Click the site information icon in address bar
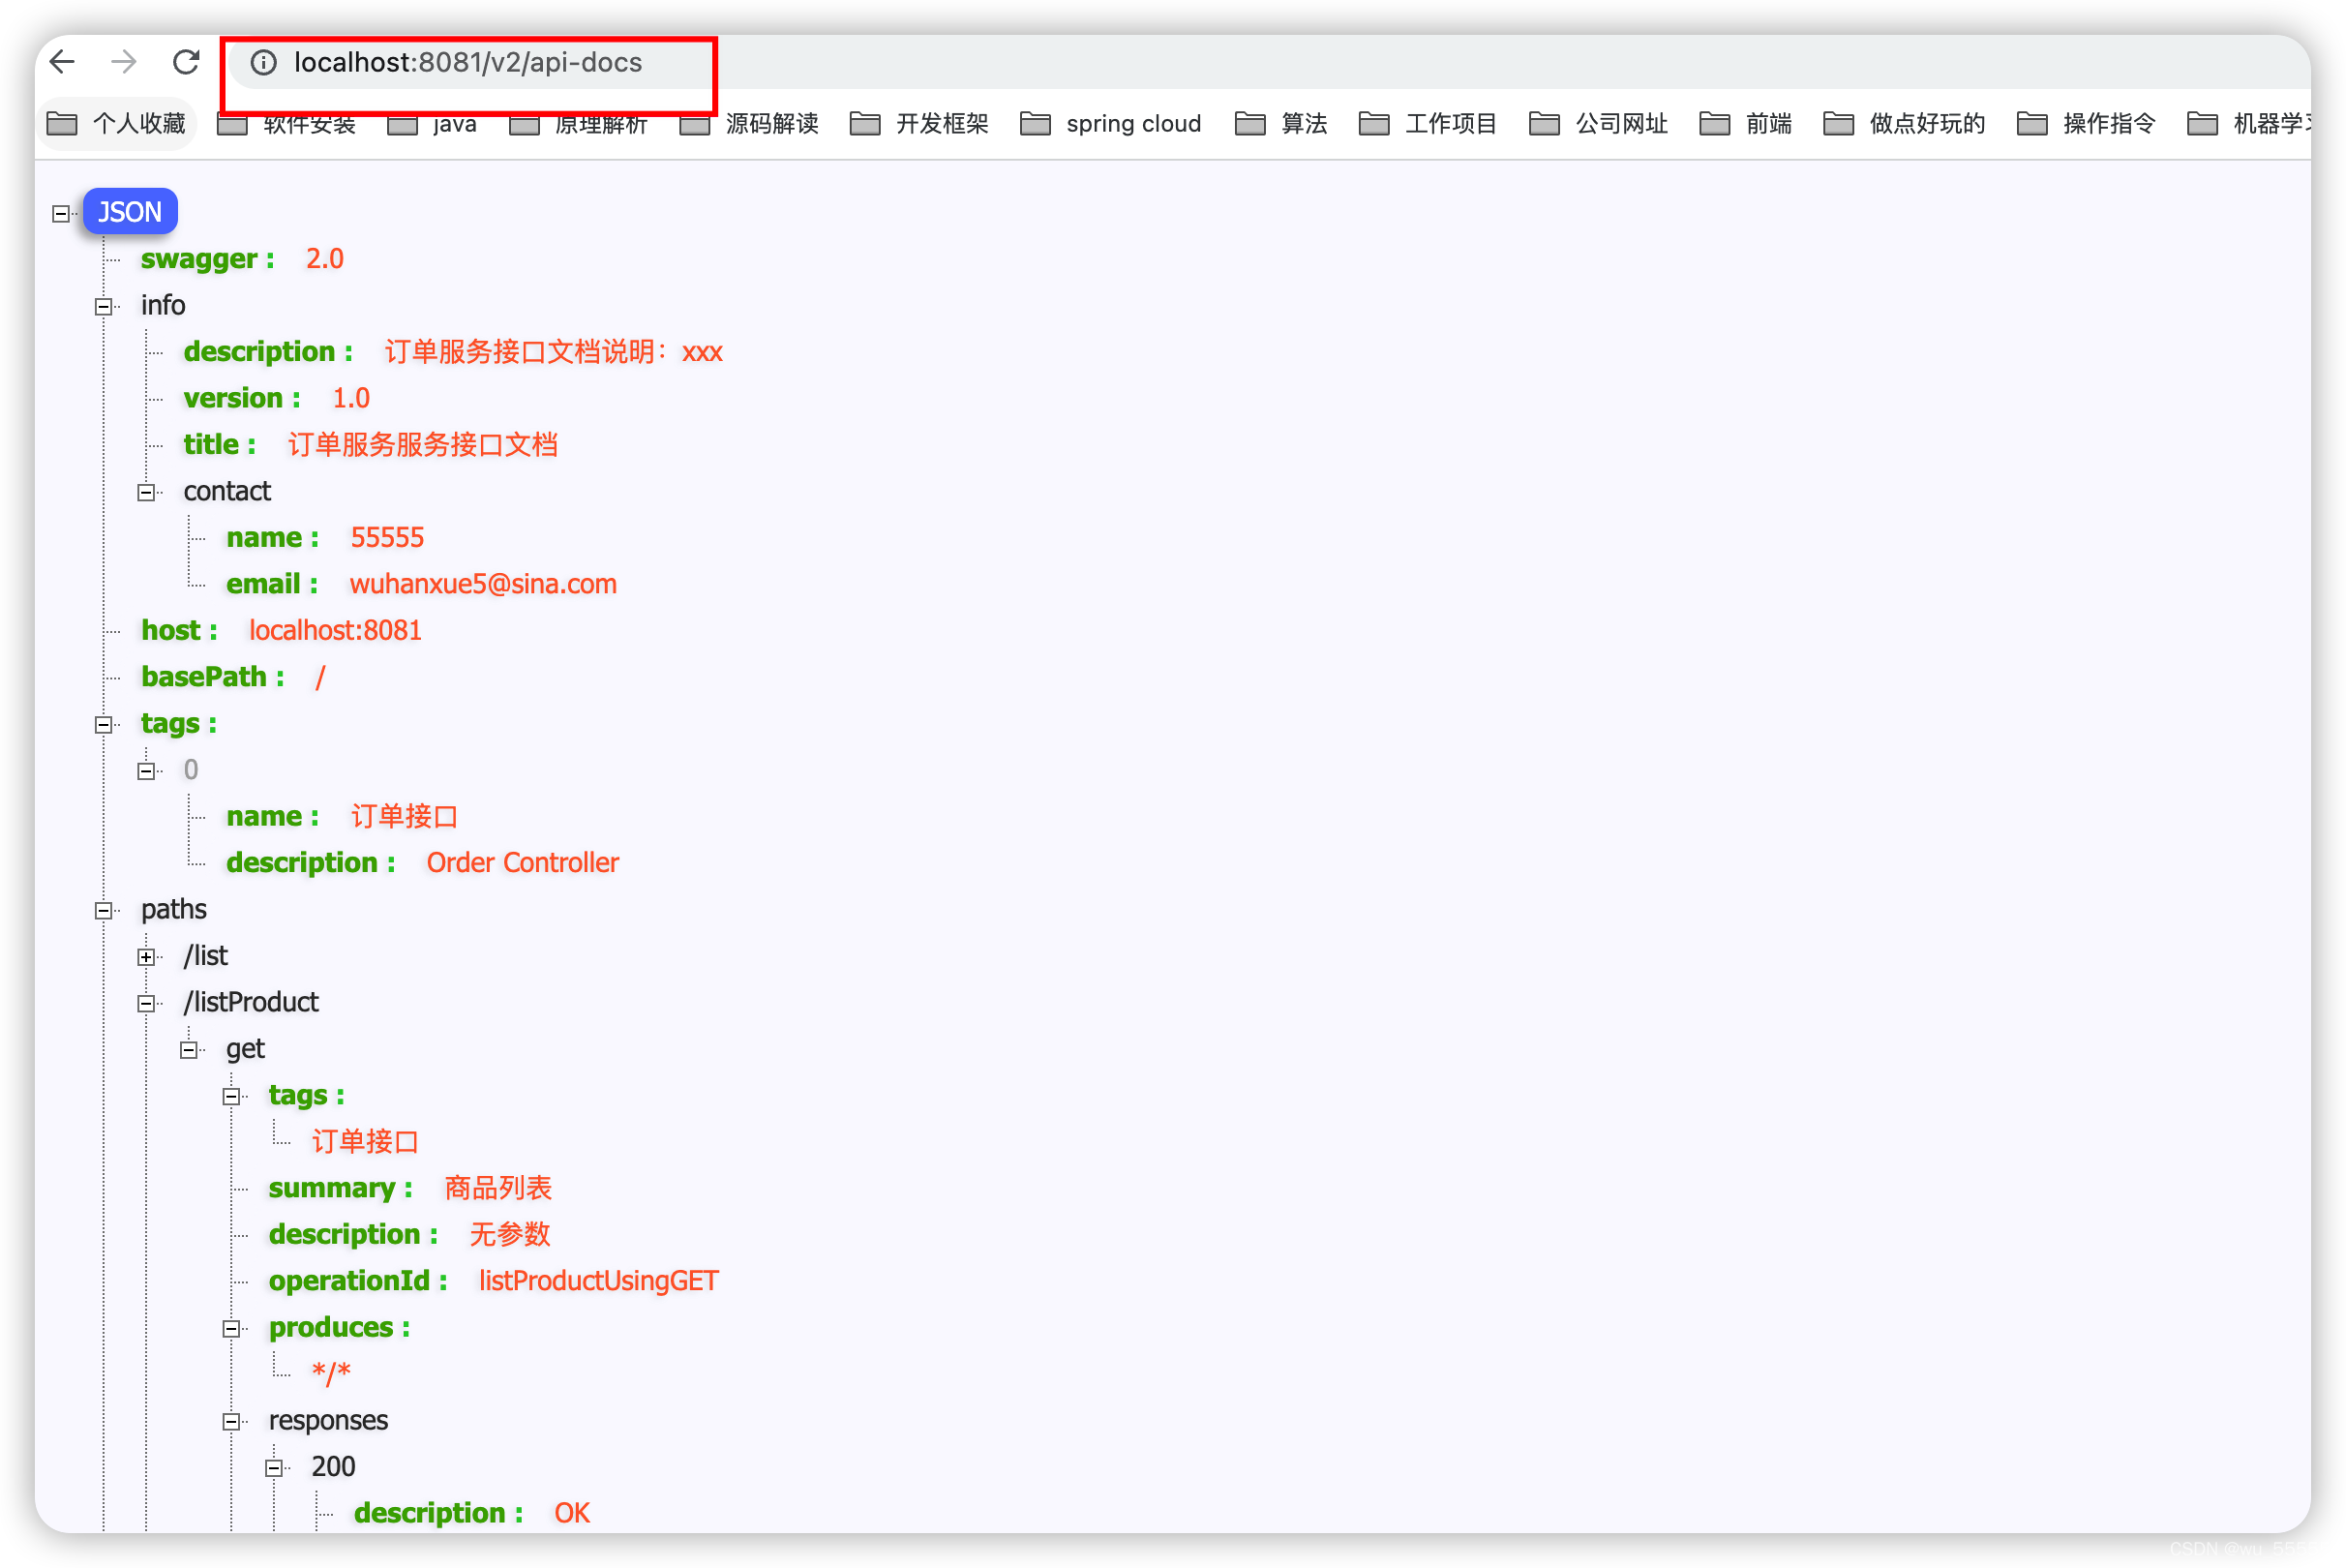This screenshot has height=1568, width=2346. (264, 63)
